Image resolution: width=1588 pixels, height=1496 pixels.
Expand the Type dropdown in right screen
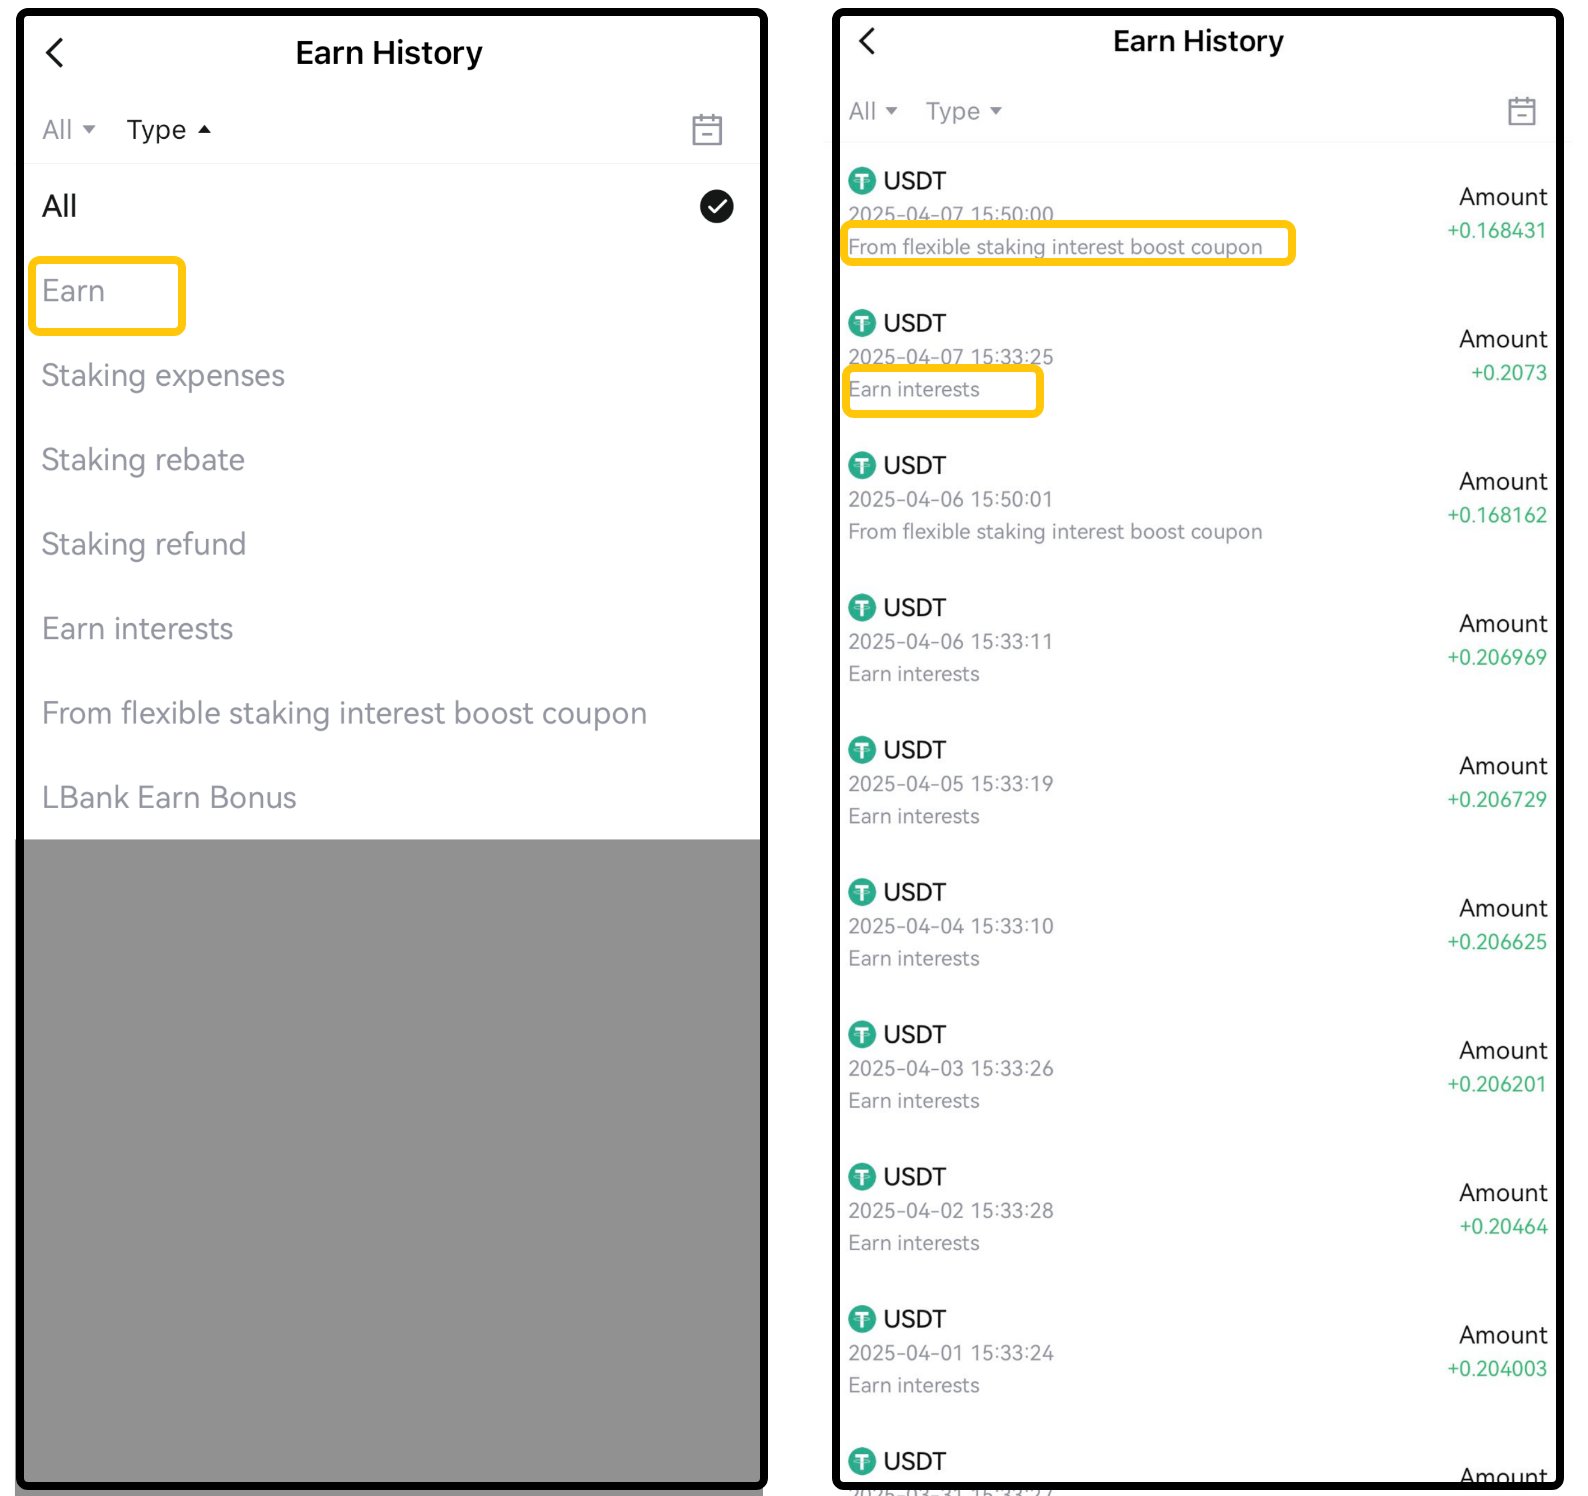coord(963,111)
